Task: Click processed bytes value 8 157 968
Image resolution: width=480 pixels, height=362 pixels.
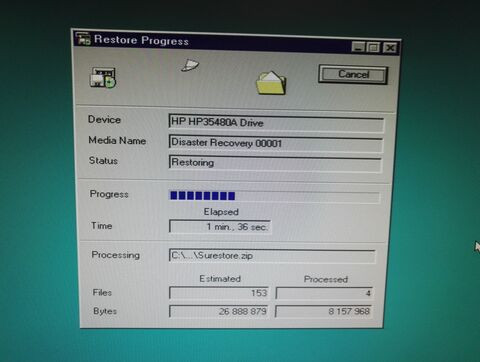Action: (x=323, y=311)
